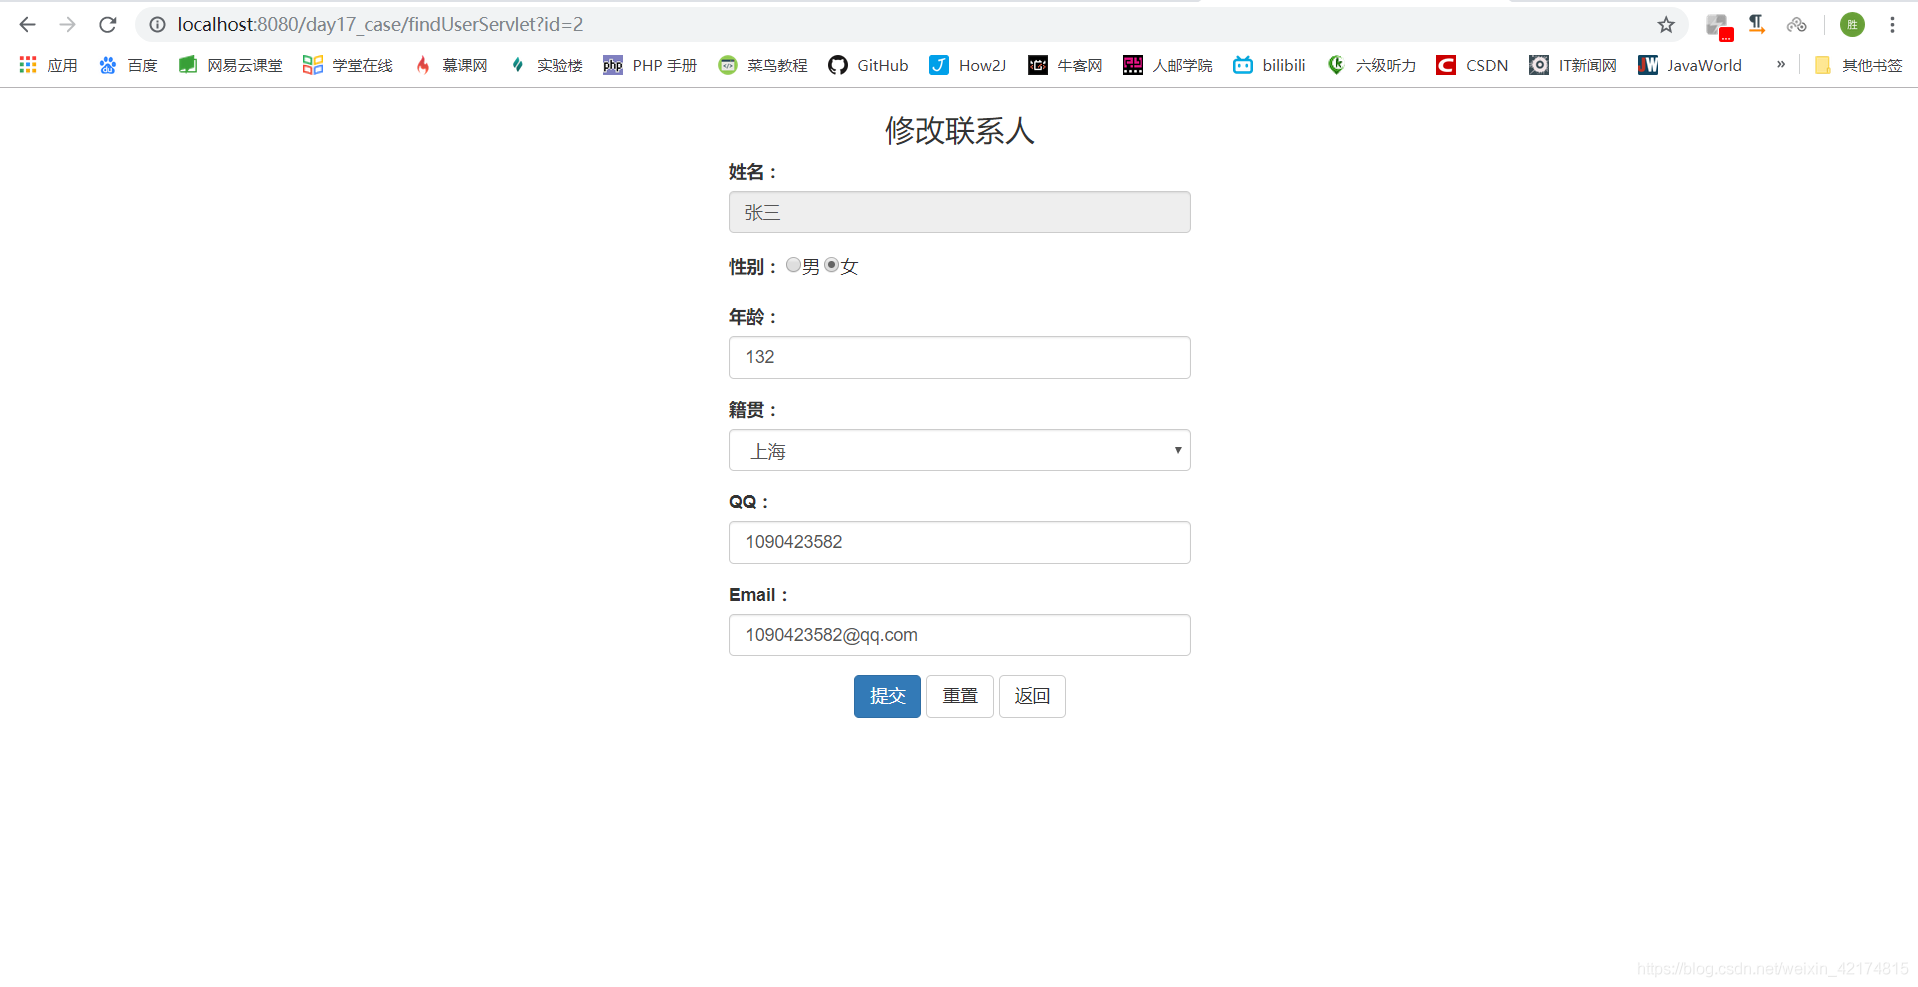The width and height of the screenshot is (1918, 987).
Task: Open the 应用 apps shortcut
Action: point(48,65)
